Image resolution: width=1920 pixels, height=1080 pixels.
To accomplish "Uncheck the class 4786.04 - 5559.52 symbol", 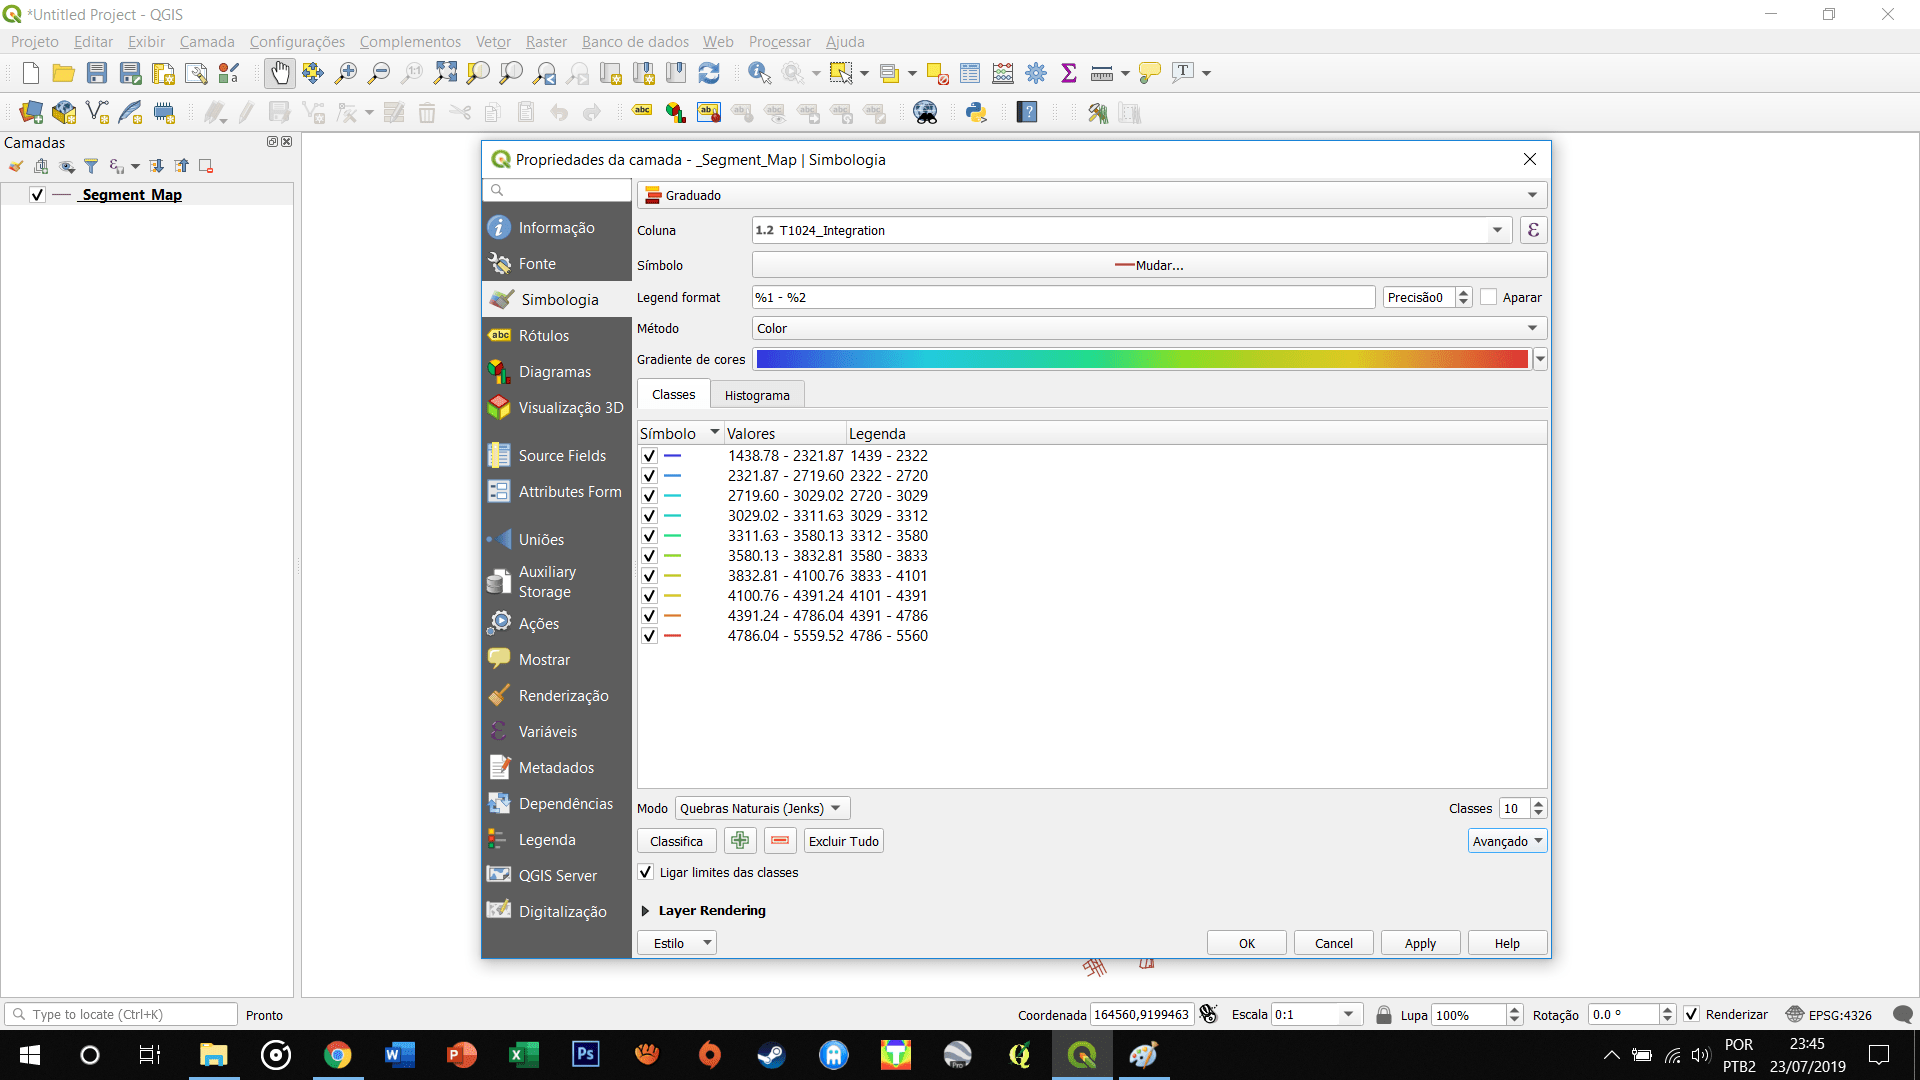I will pos(648,636).
